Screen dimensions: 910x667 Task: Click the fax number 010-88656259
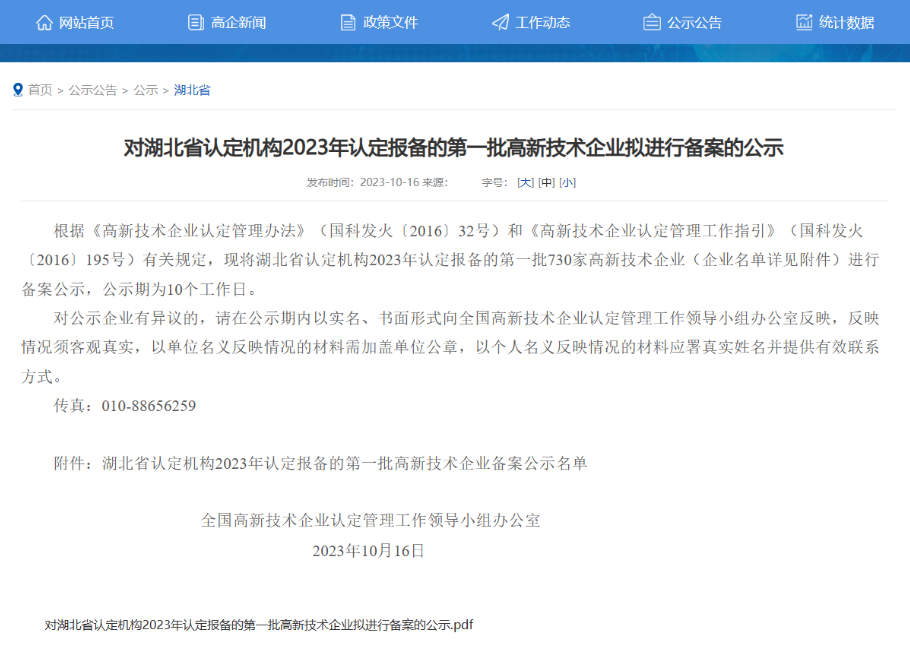pos(148,406)
